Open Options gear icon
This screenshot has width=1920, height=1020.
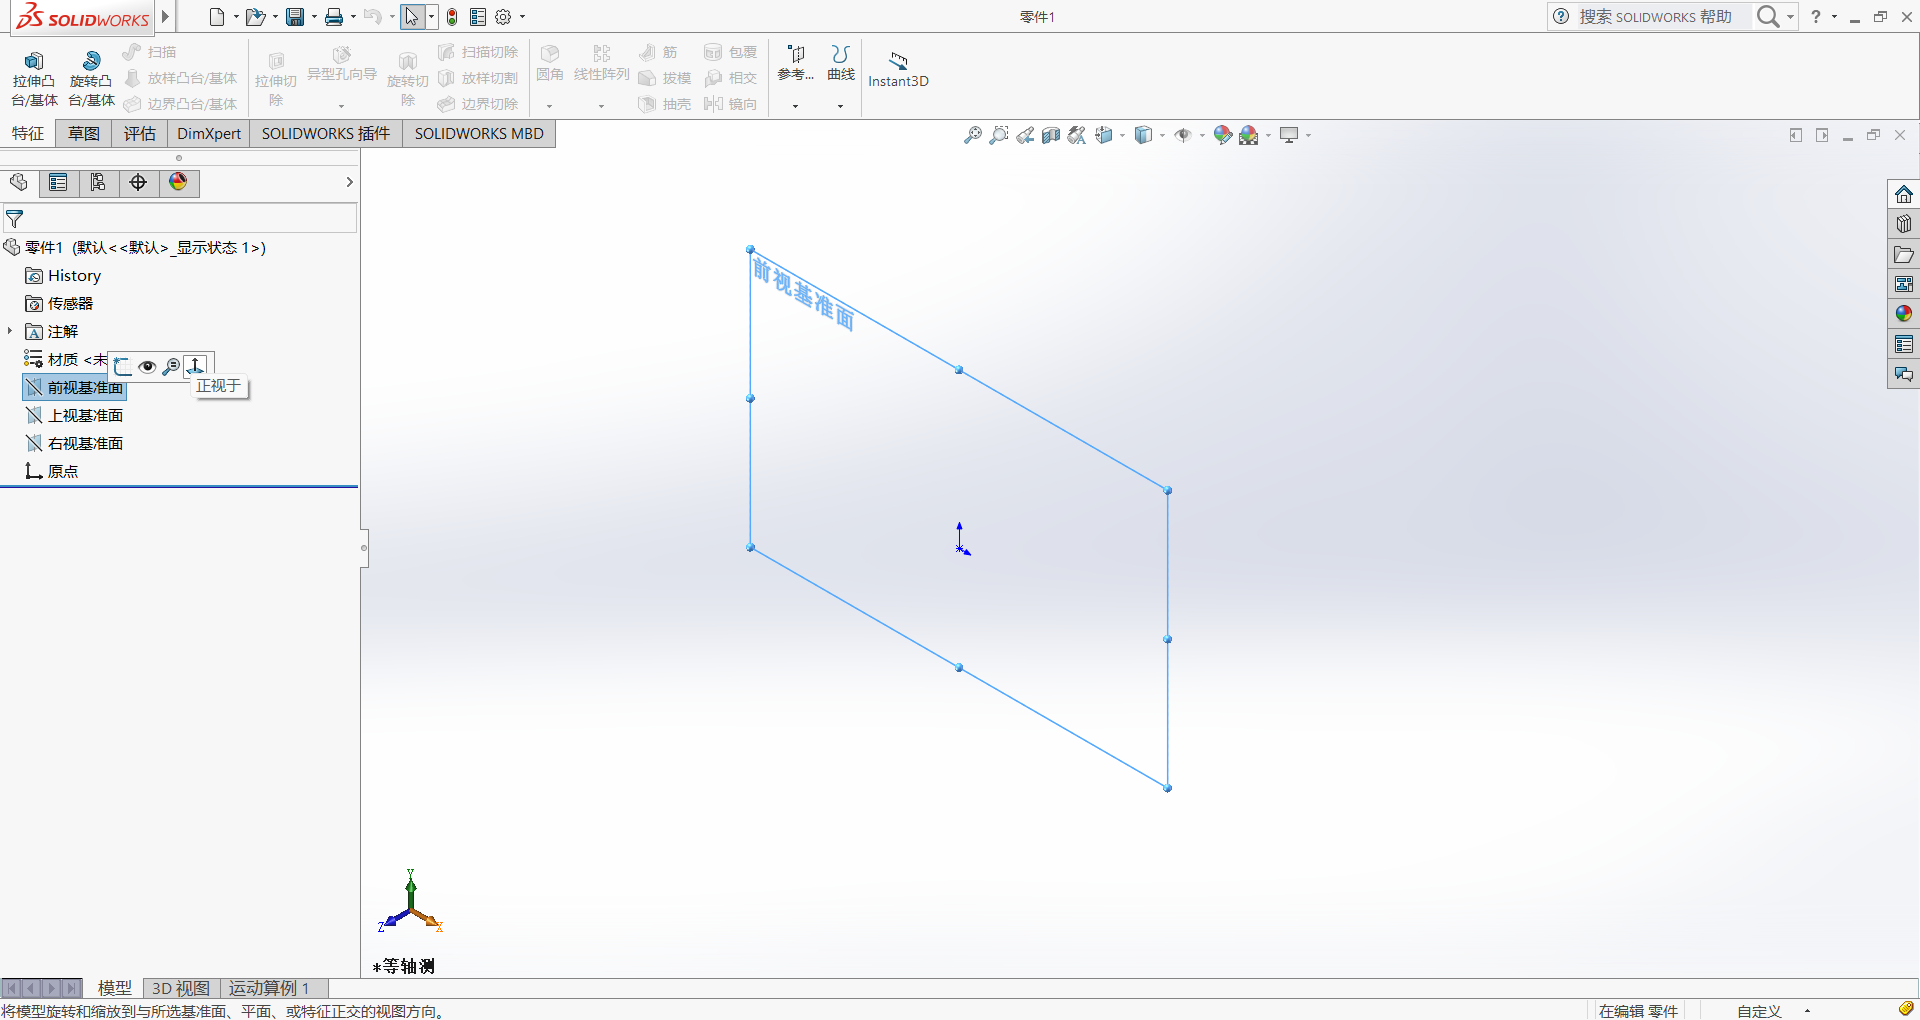point(503,17)
